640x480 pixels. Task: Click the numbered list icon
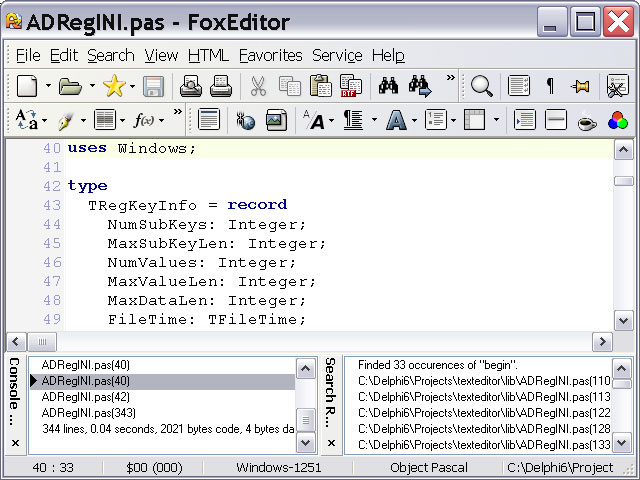[436, 120]
